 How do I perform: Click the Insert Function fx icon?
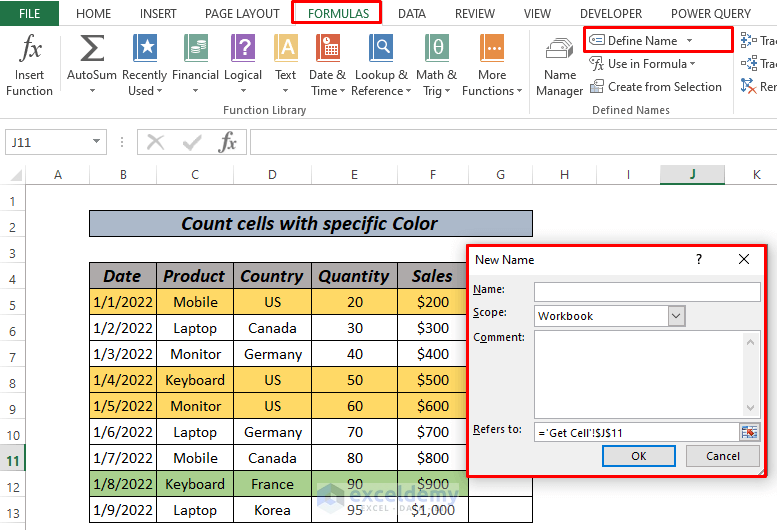[30, 49]
